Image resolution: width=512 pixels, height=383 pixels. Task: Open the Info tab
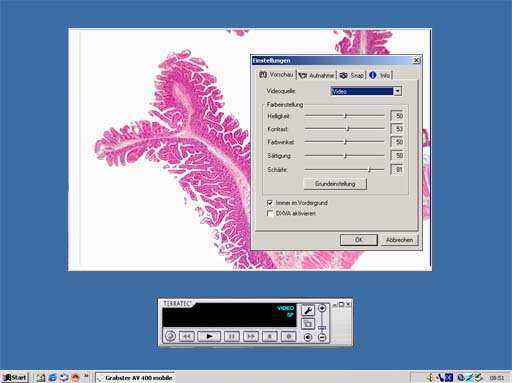[380, 75]
